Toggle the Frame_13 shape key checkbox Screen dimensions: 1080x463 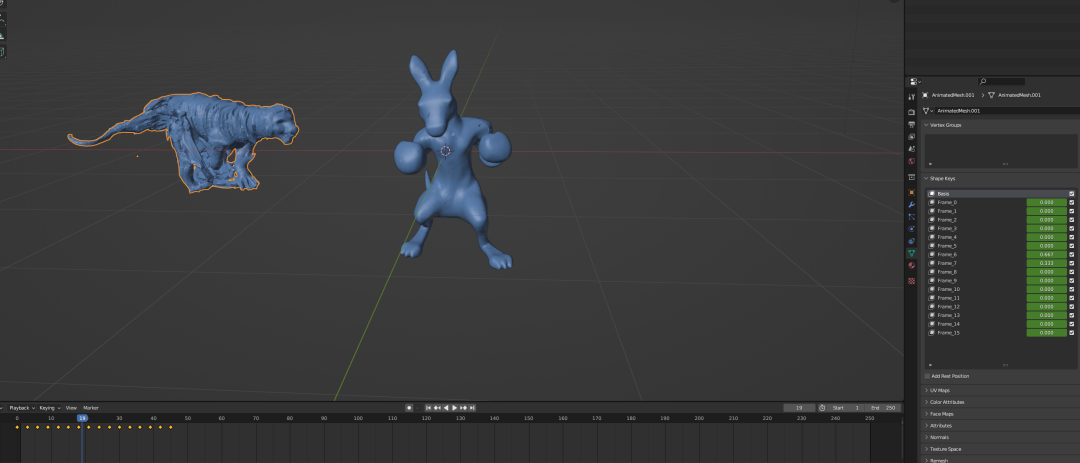pyautogui.click(x=1072, y=315)
